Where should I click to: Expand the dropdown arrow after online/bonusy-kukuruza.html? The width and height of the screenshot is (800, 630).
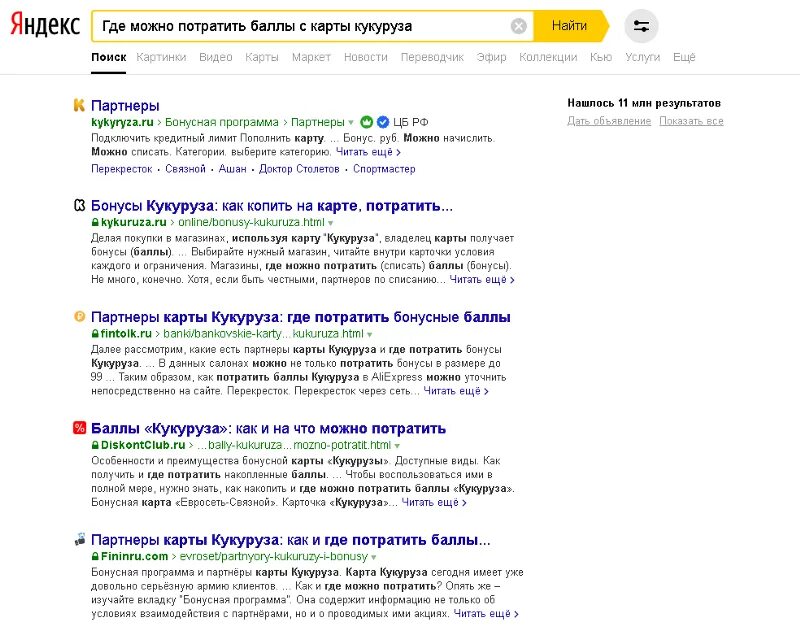point(331,223)
